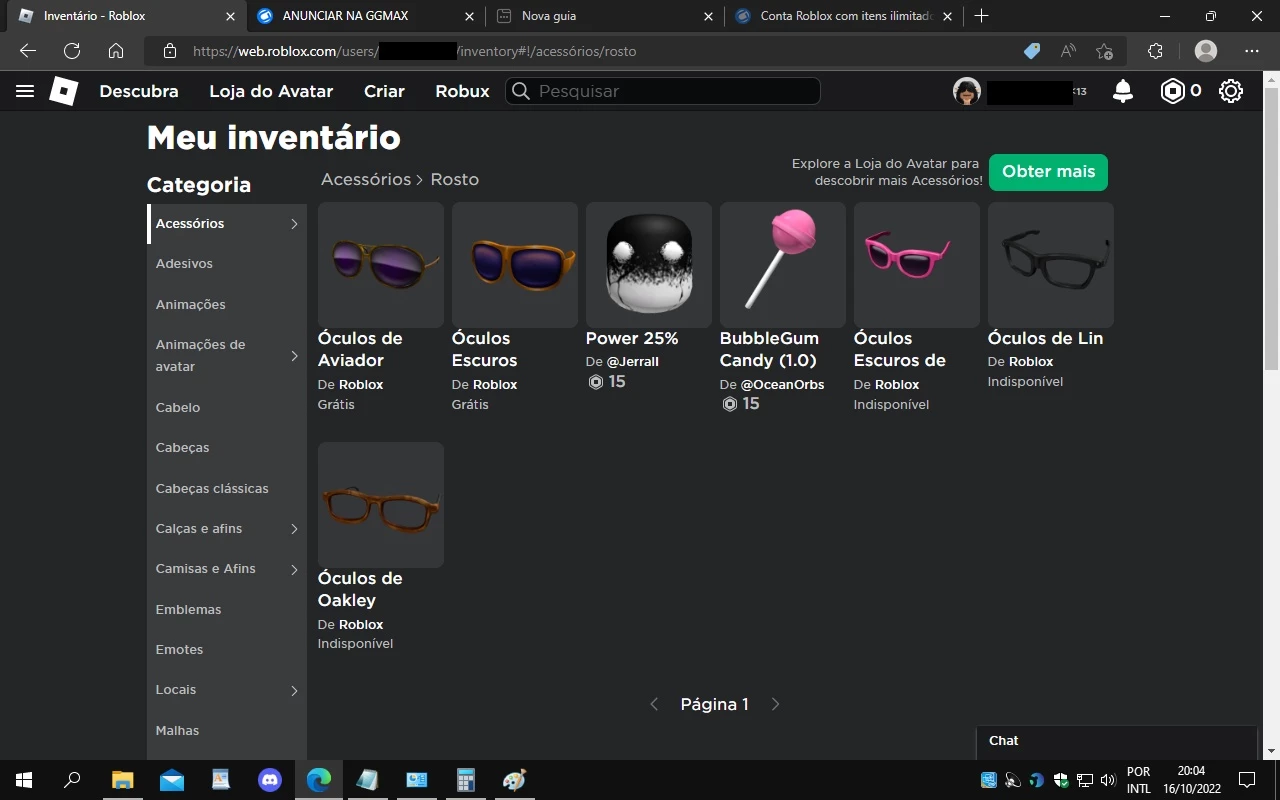Go to next inventory page arrow
This screenshot has height=800, width=1280.
coord(775,704)
